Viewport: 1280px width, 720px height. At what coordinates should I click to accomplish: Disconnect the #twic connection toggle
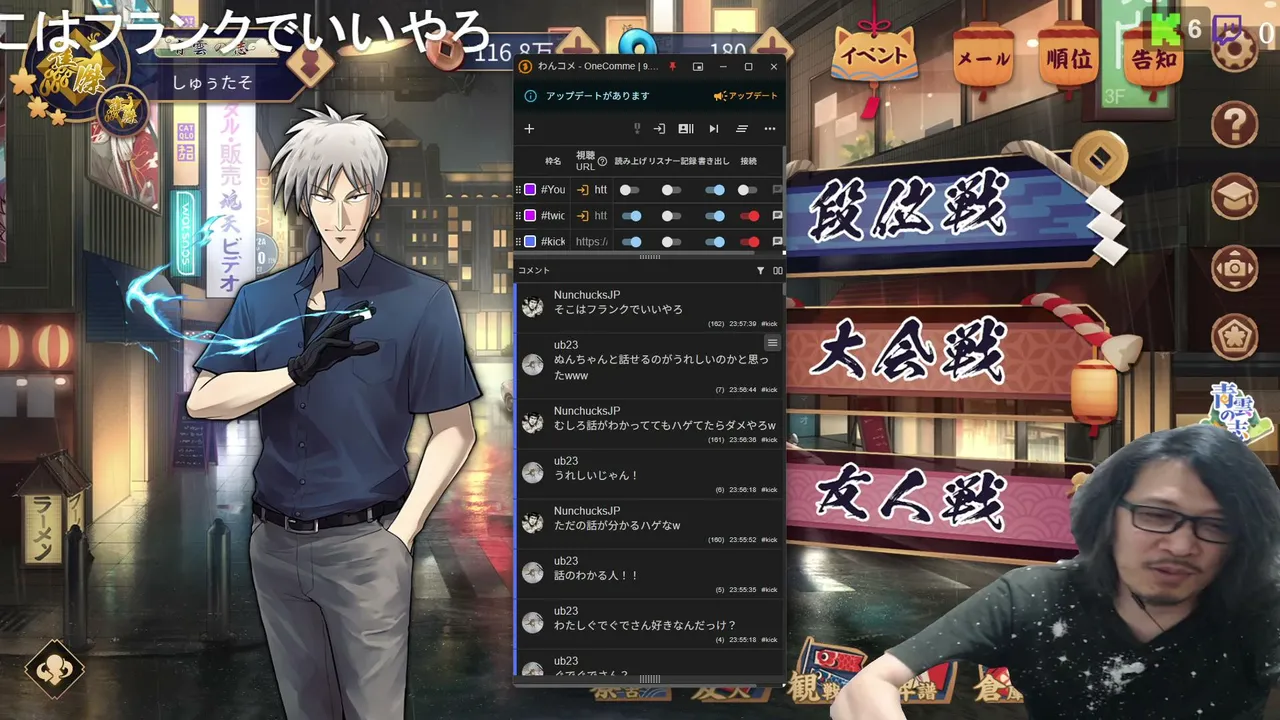[749, 215]
